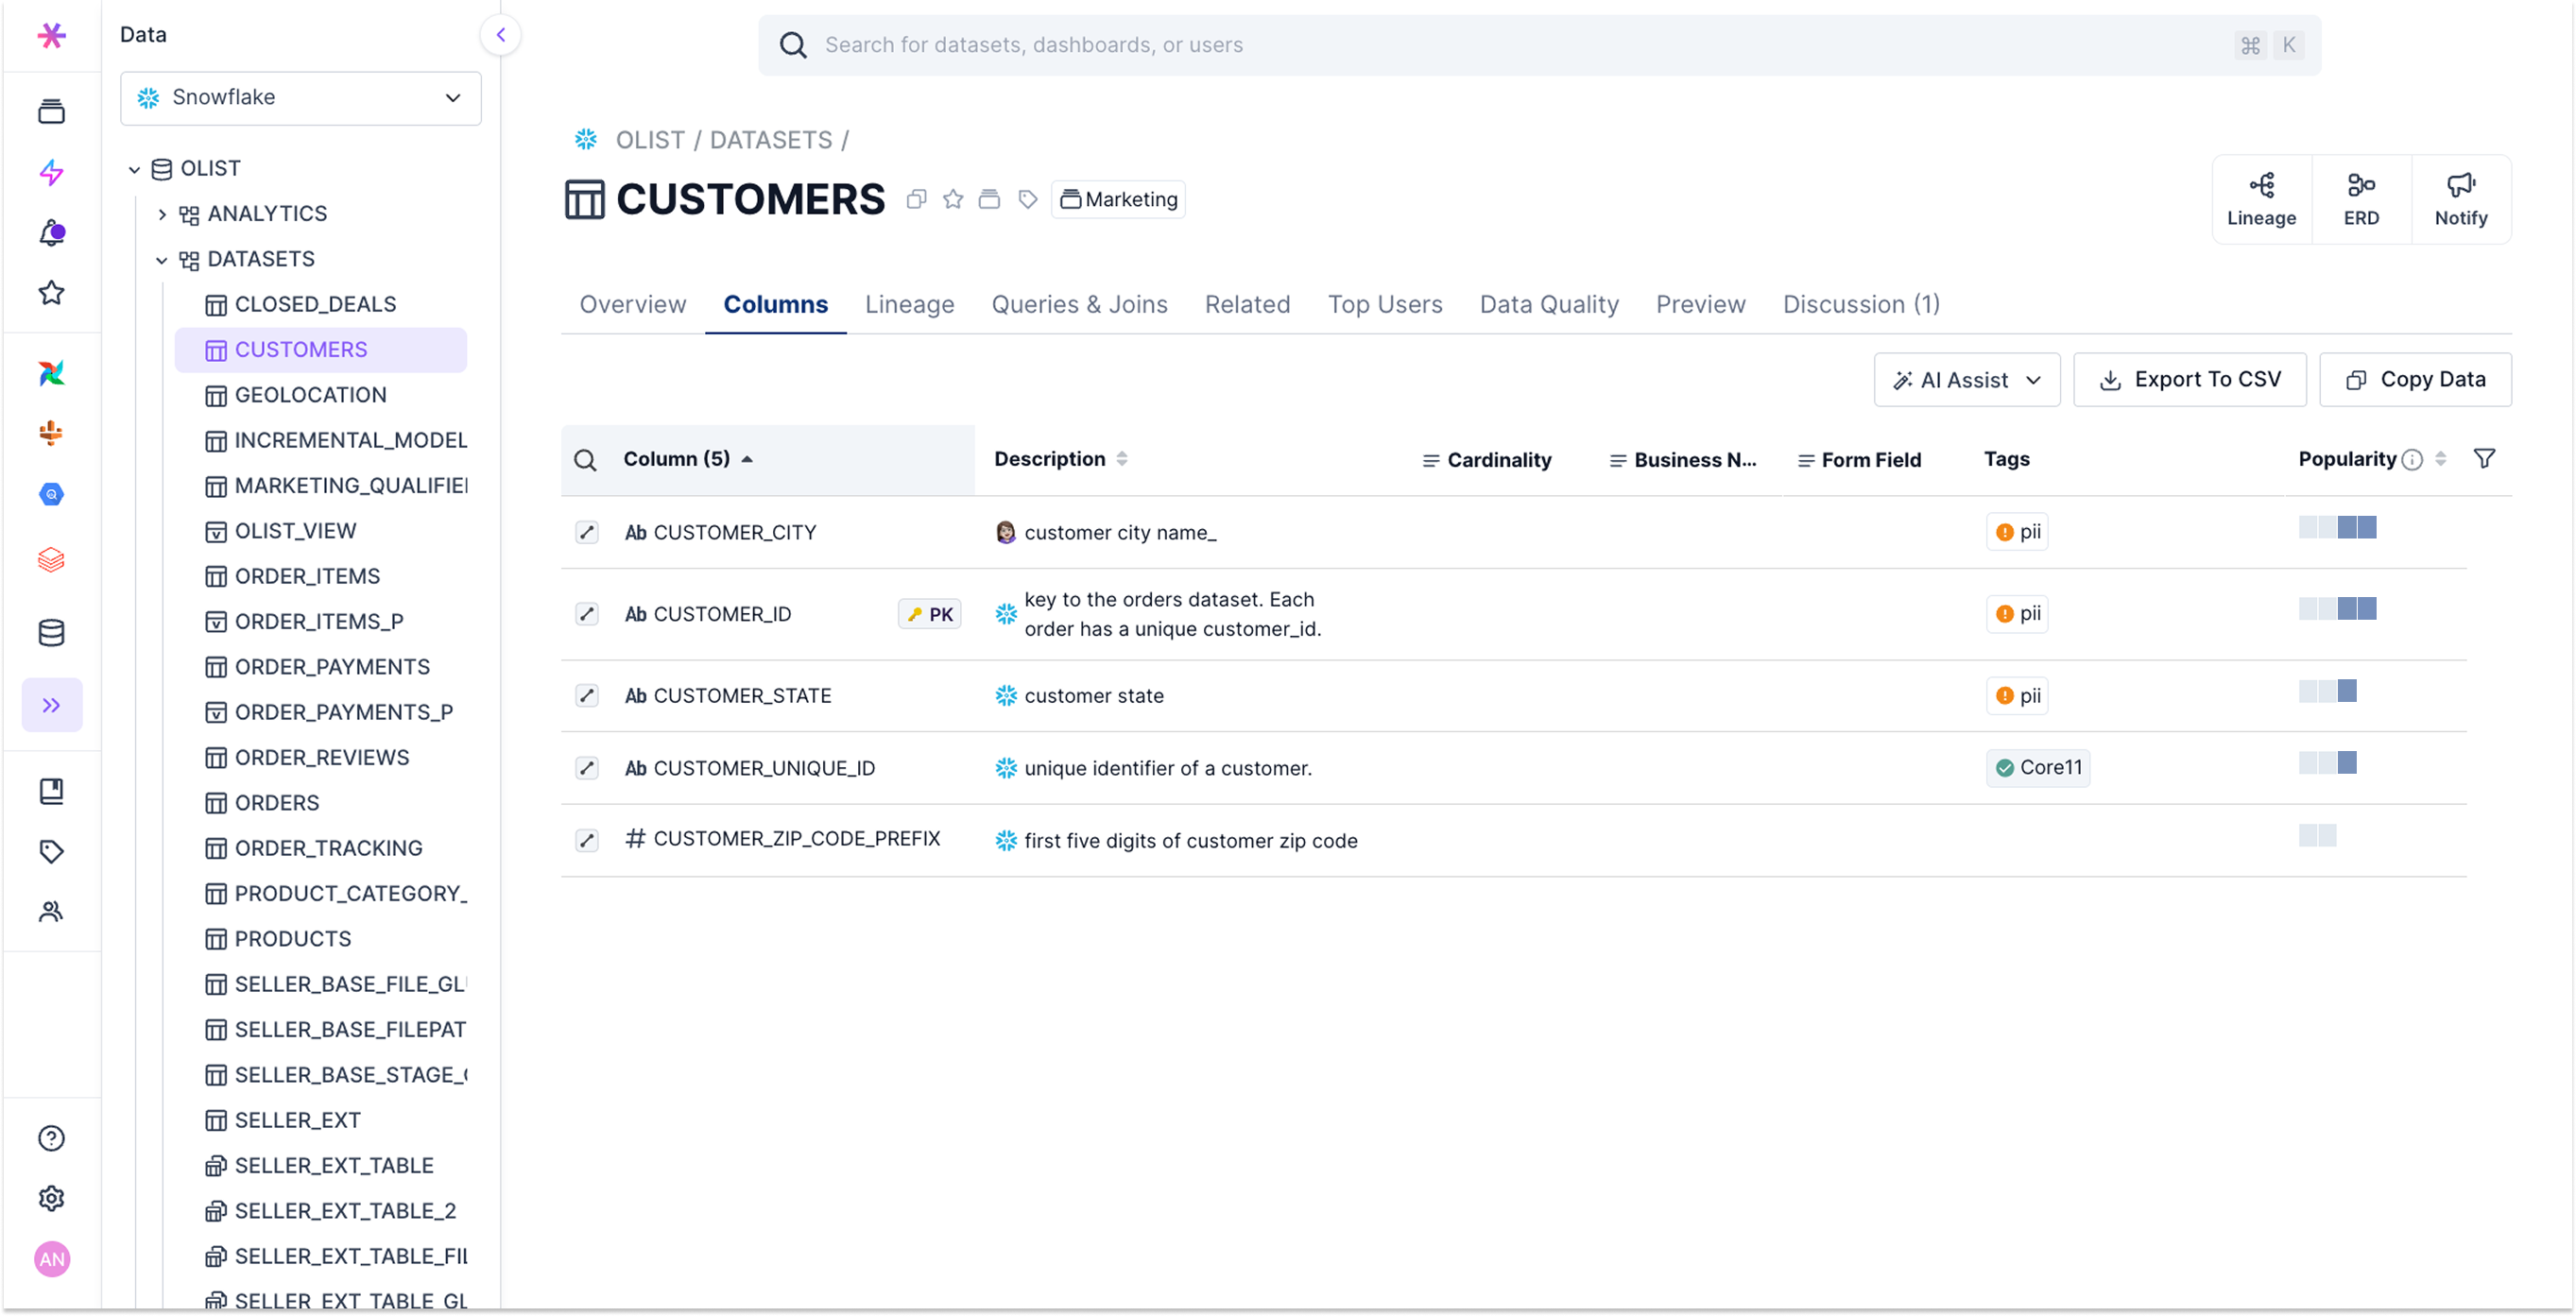
Task: Expand the ANALYTICS schema tree node
Action: [162, 214]
